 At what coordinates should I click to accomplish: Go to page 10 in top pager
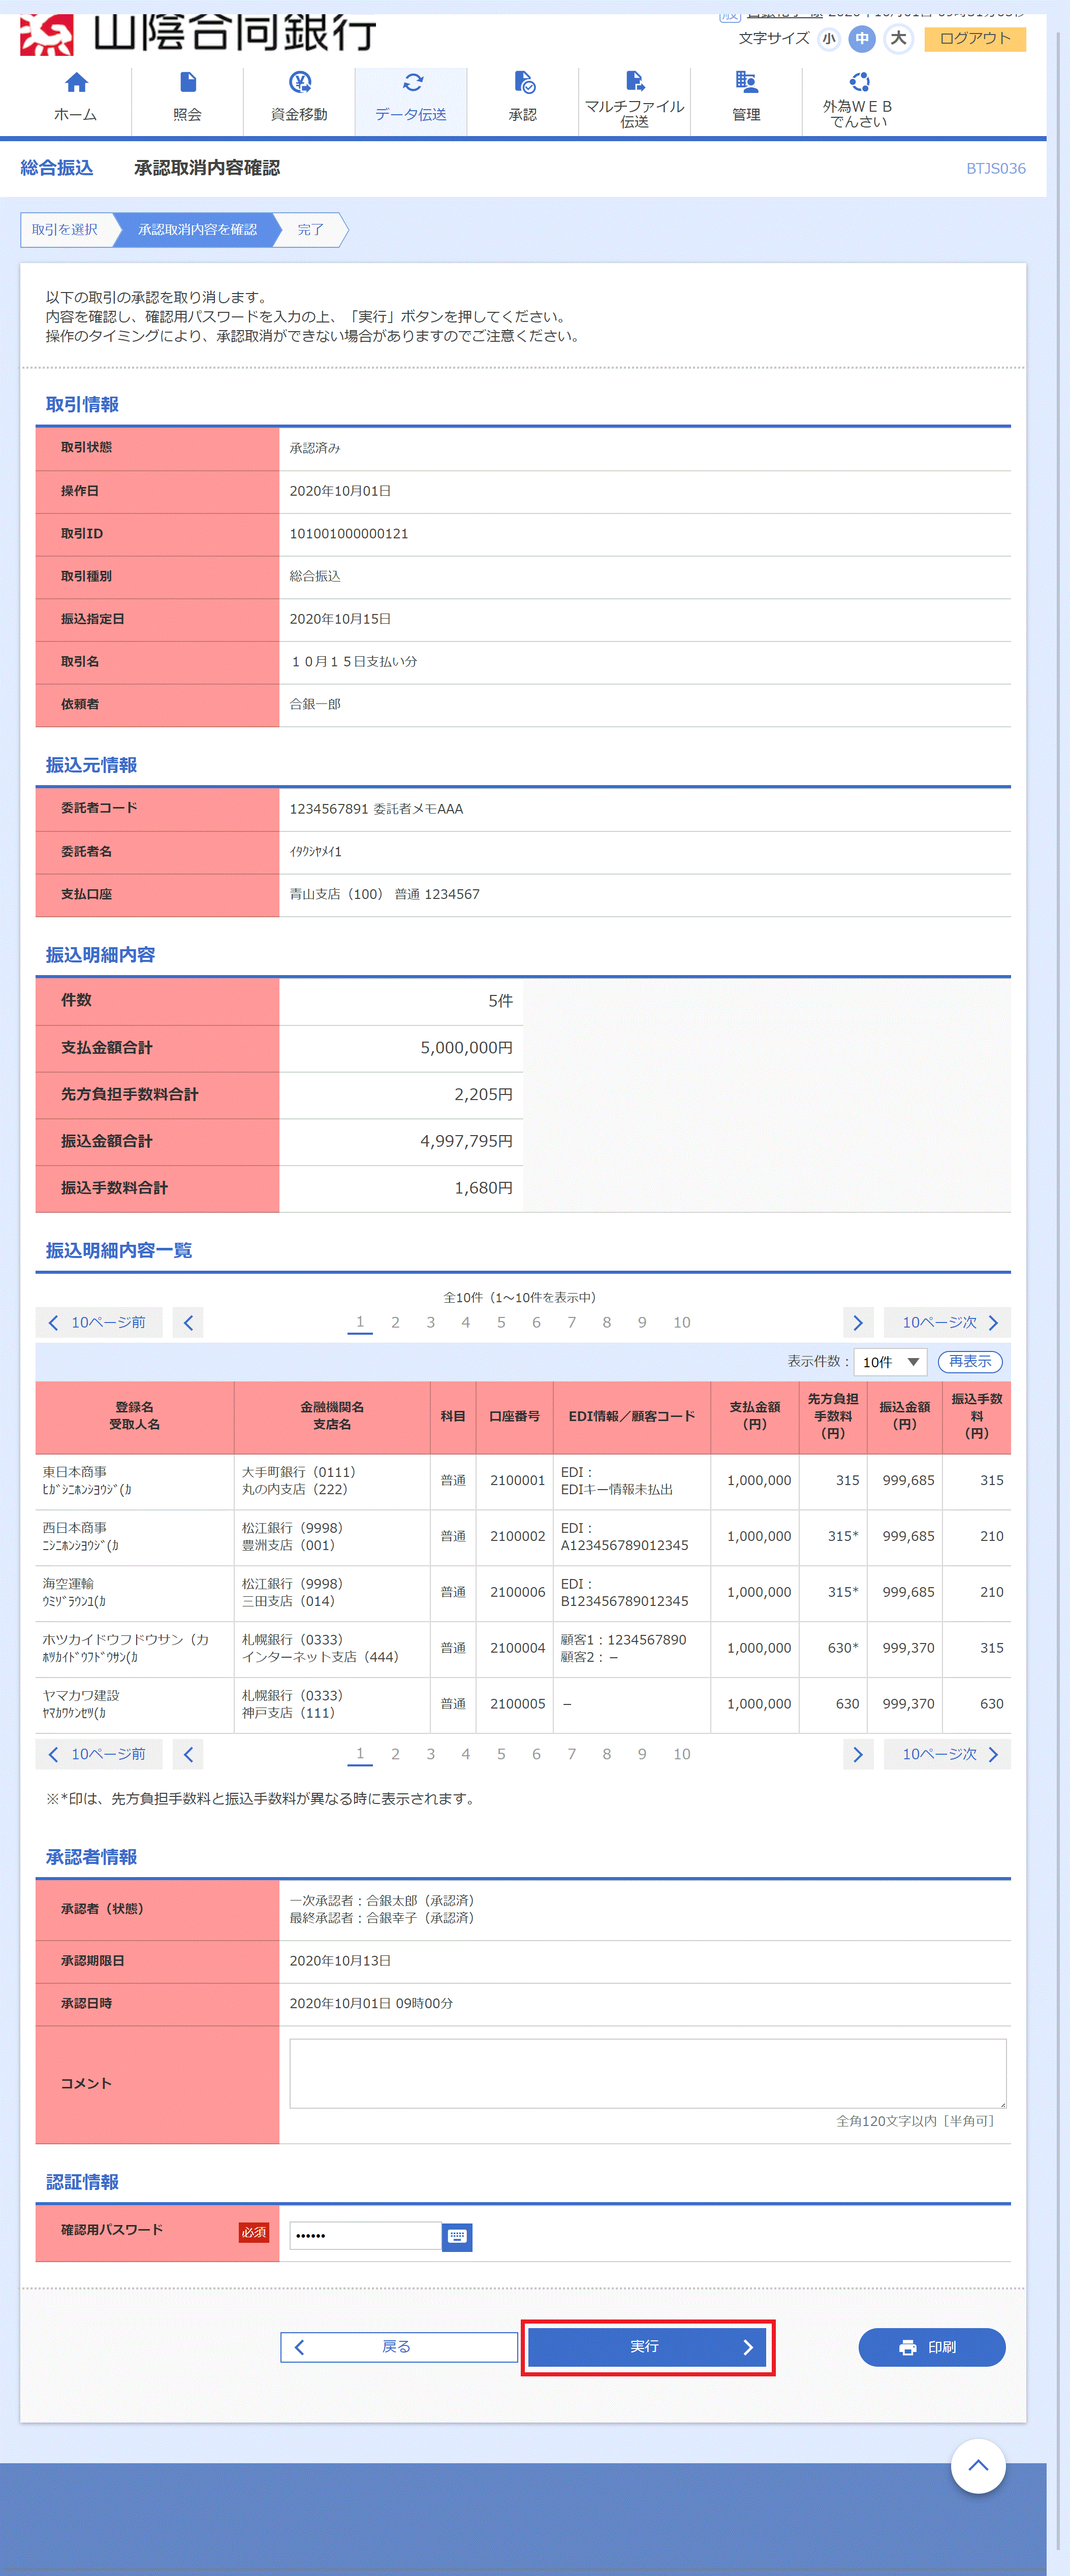coord(682,1322)
